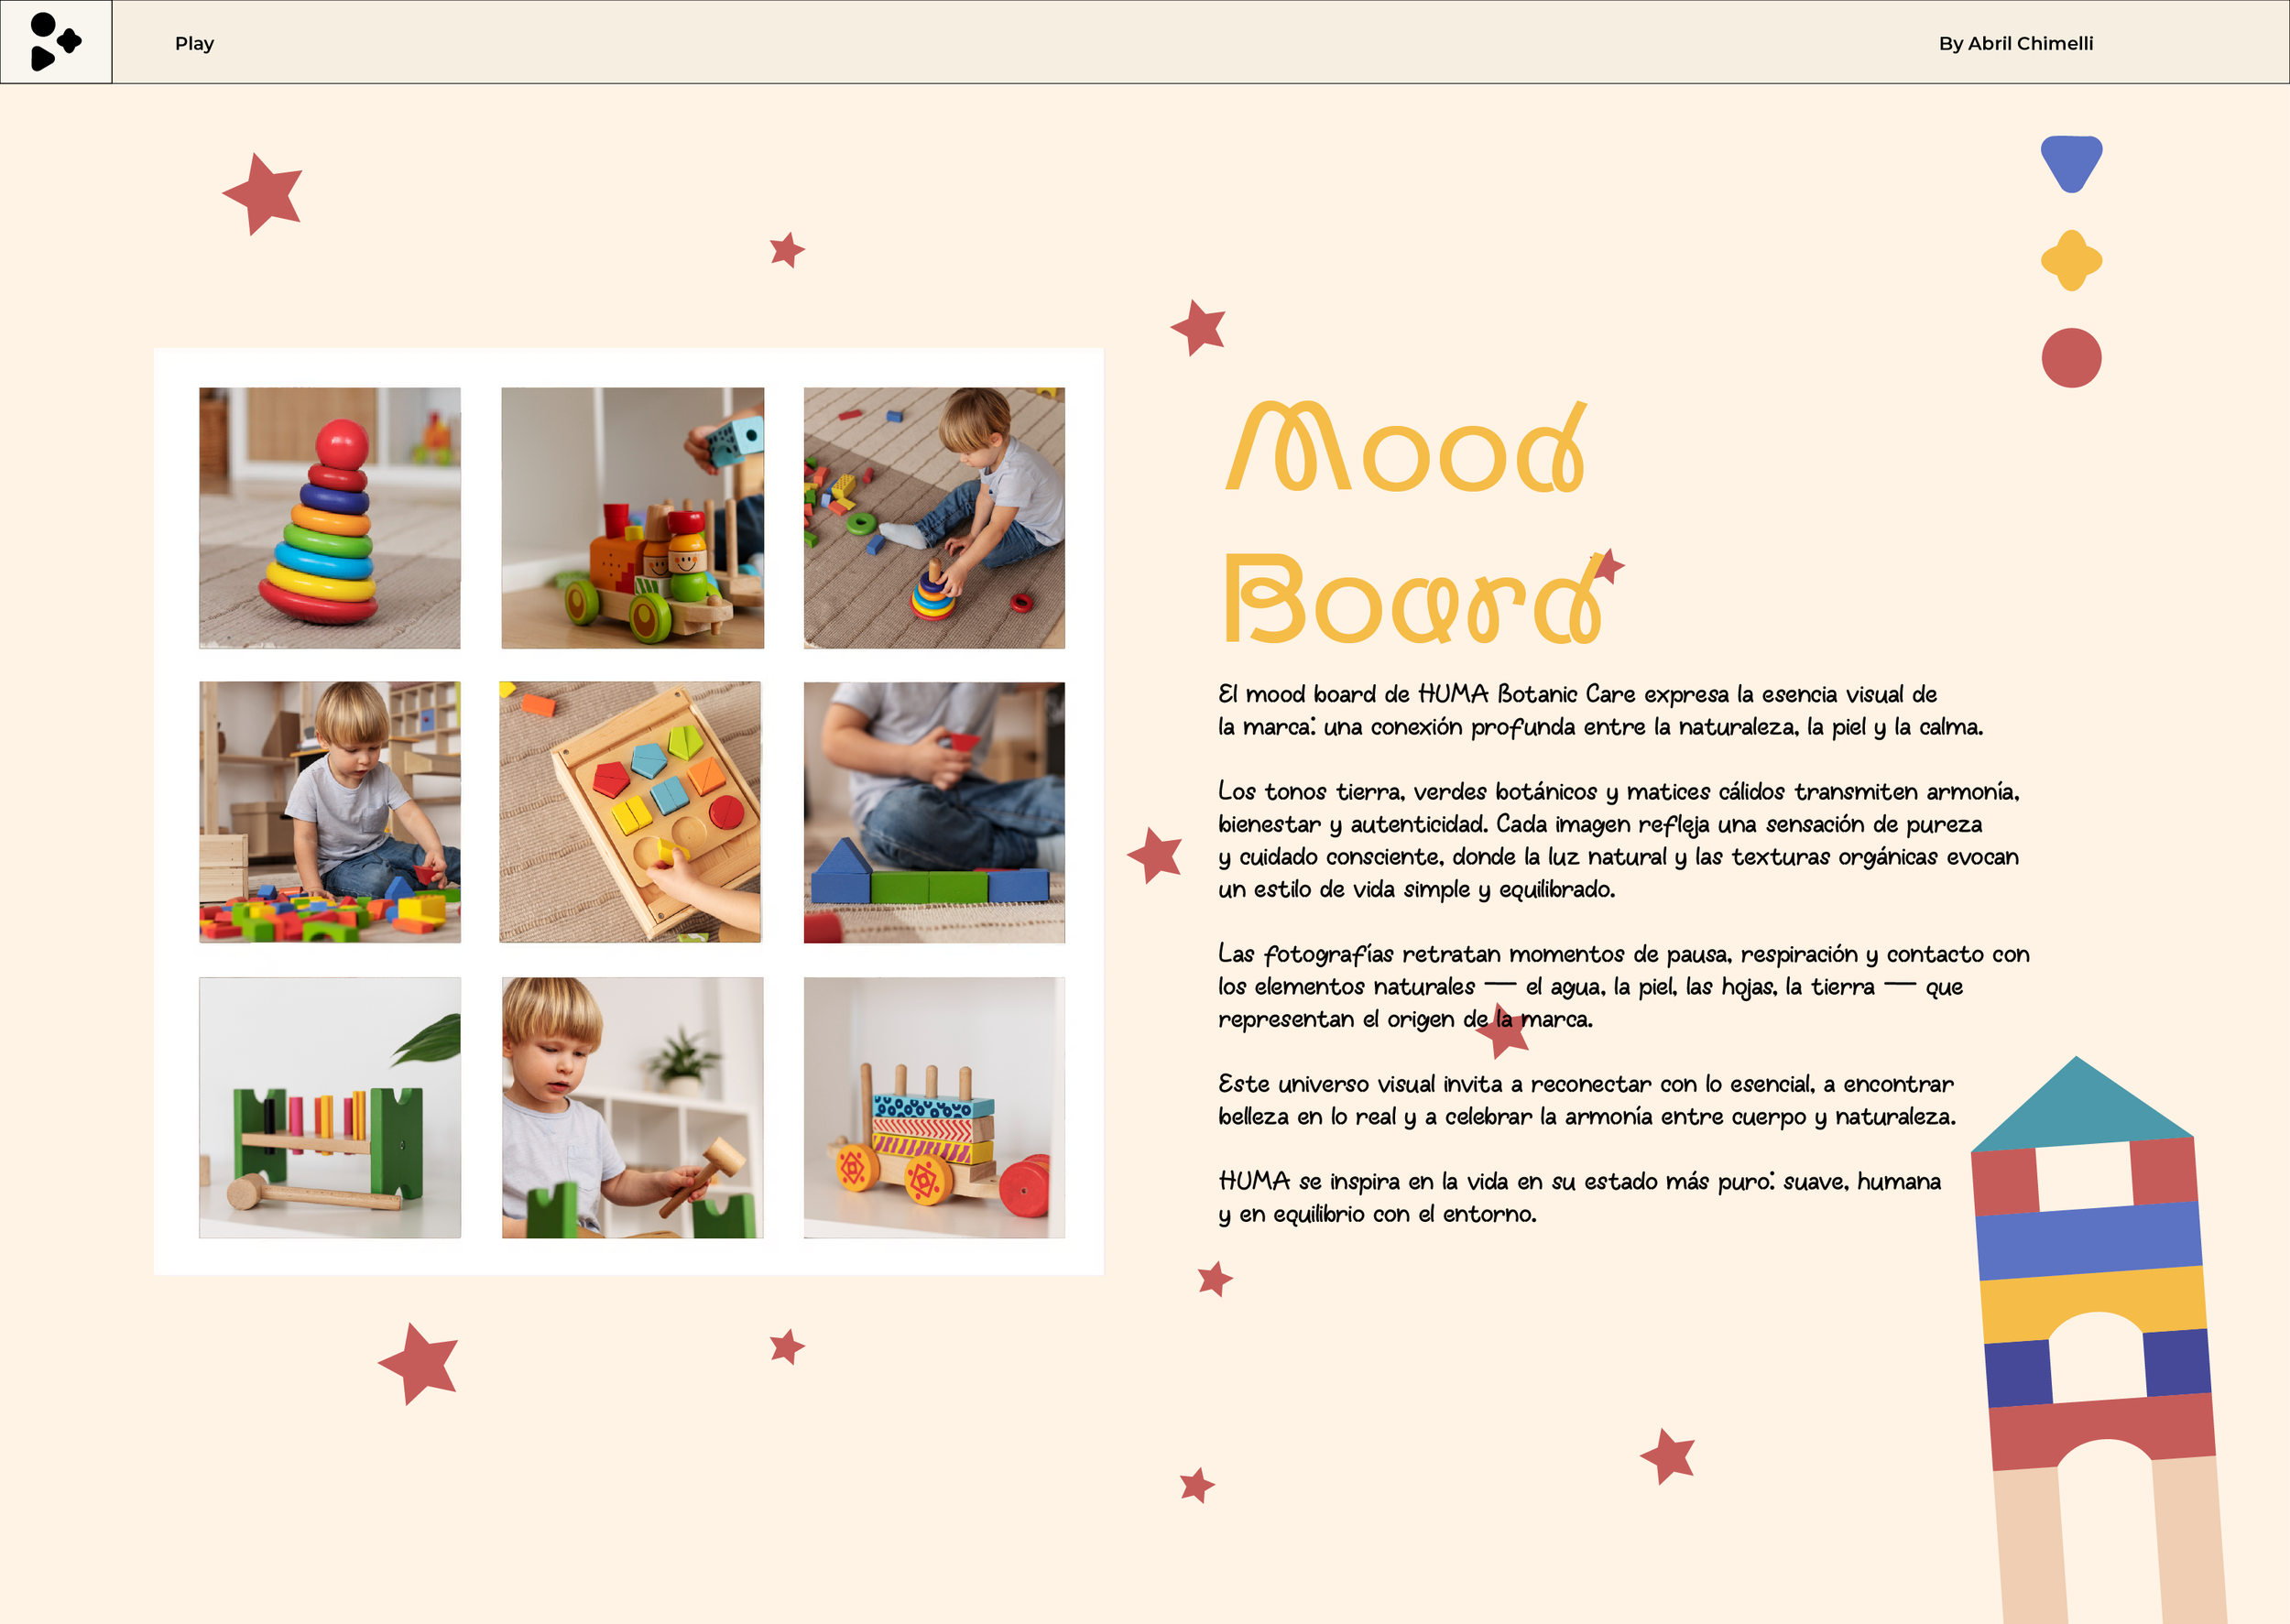
Task: Select the rainbow ring stacker photo
Action: pos(330,518)
